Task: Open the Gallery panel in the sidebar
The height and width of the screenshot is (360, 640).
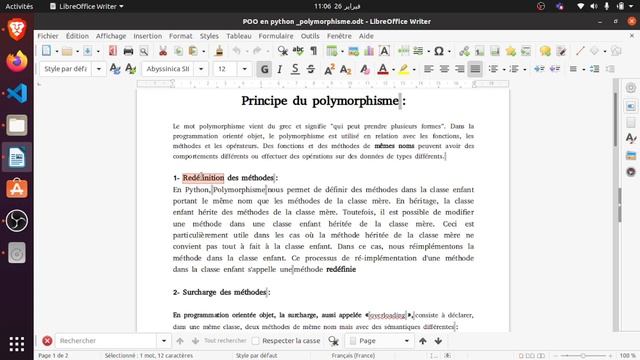Action: 631,156
